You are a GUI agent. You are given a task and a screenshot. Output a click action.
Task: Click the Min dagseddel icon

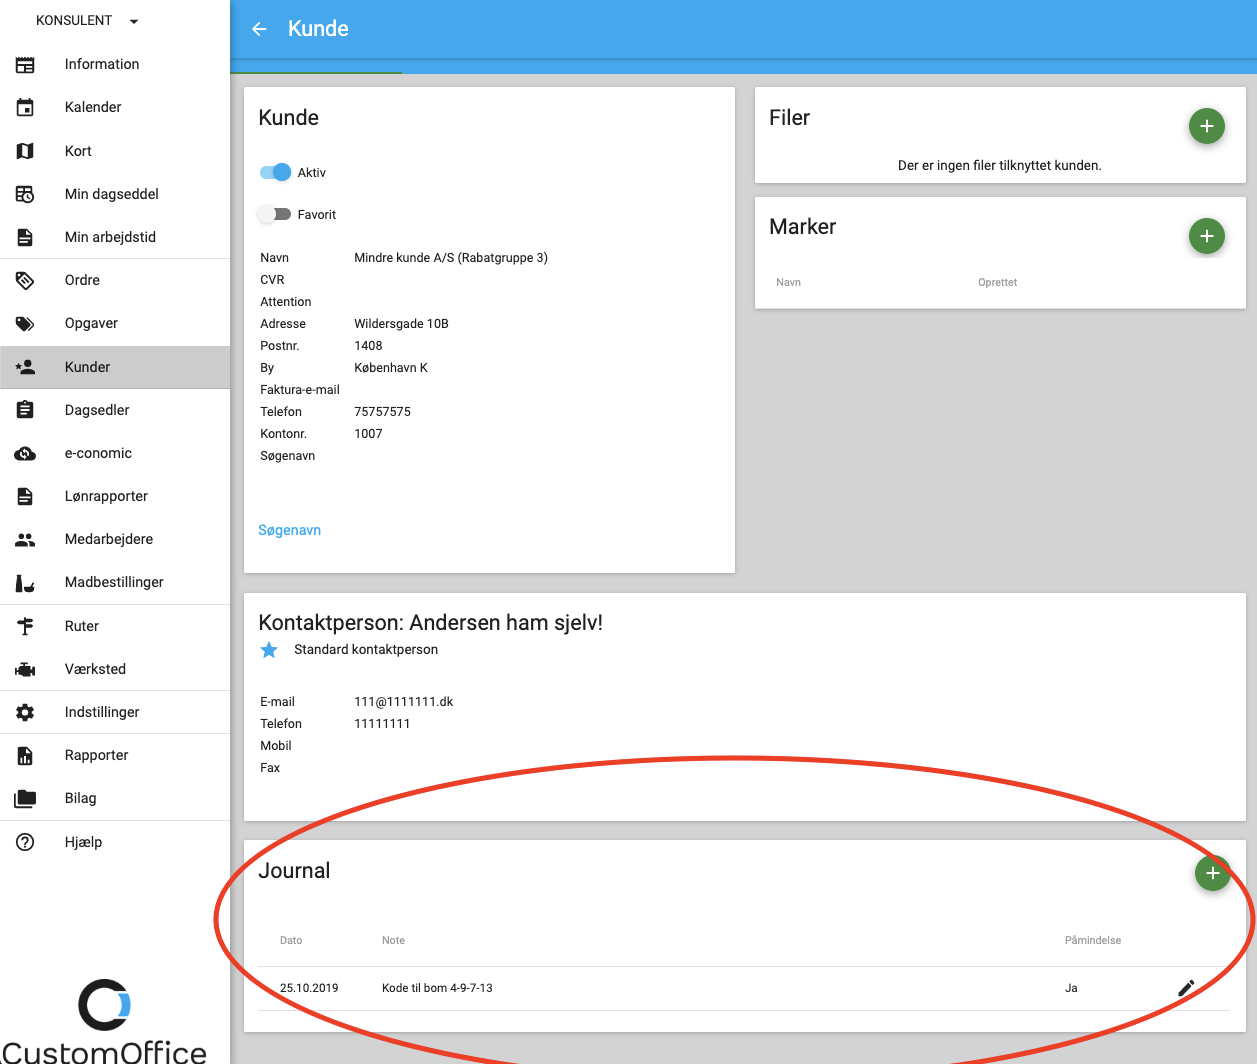tap(25, 194)
